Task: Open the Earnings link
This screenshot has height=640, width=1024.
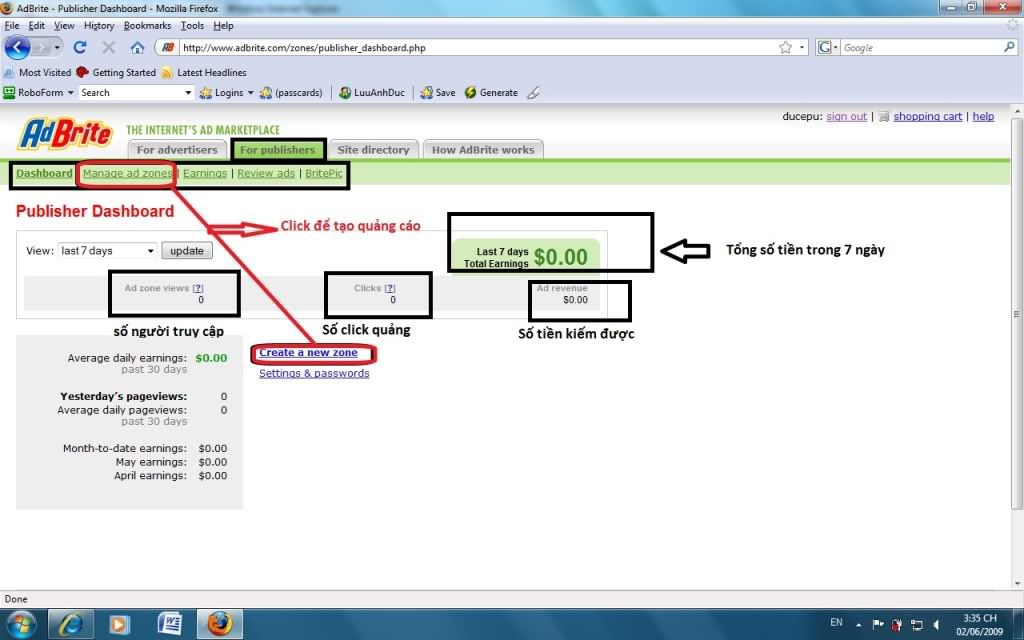Action: [205, 173]
